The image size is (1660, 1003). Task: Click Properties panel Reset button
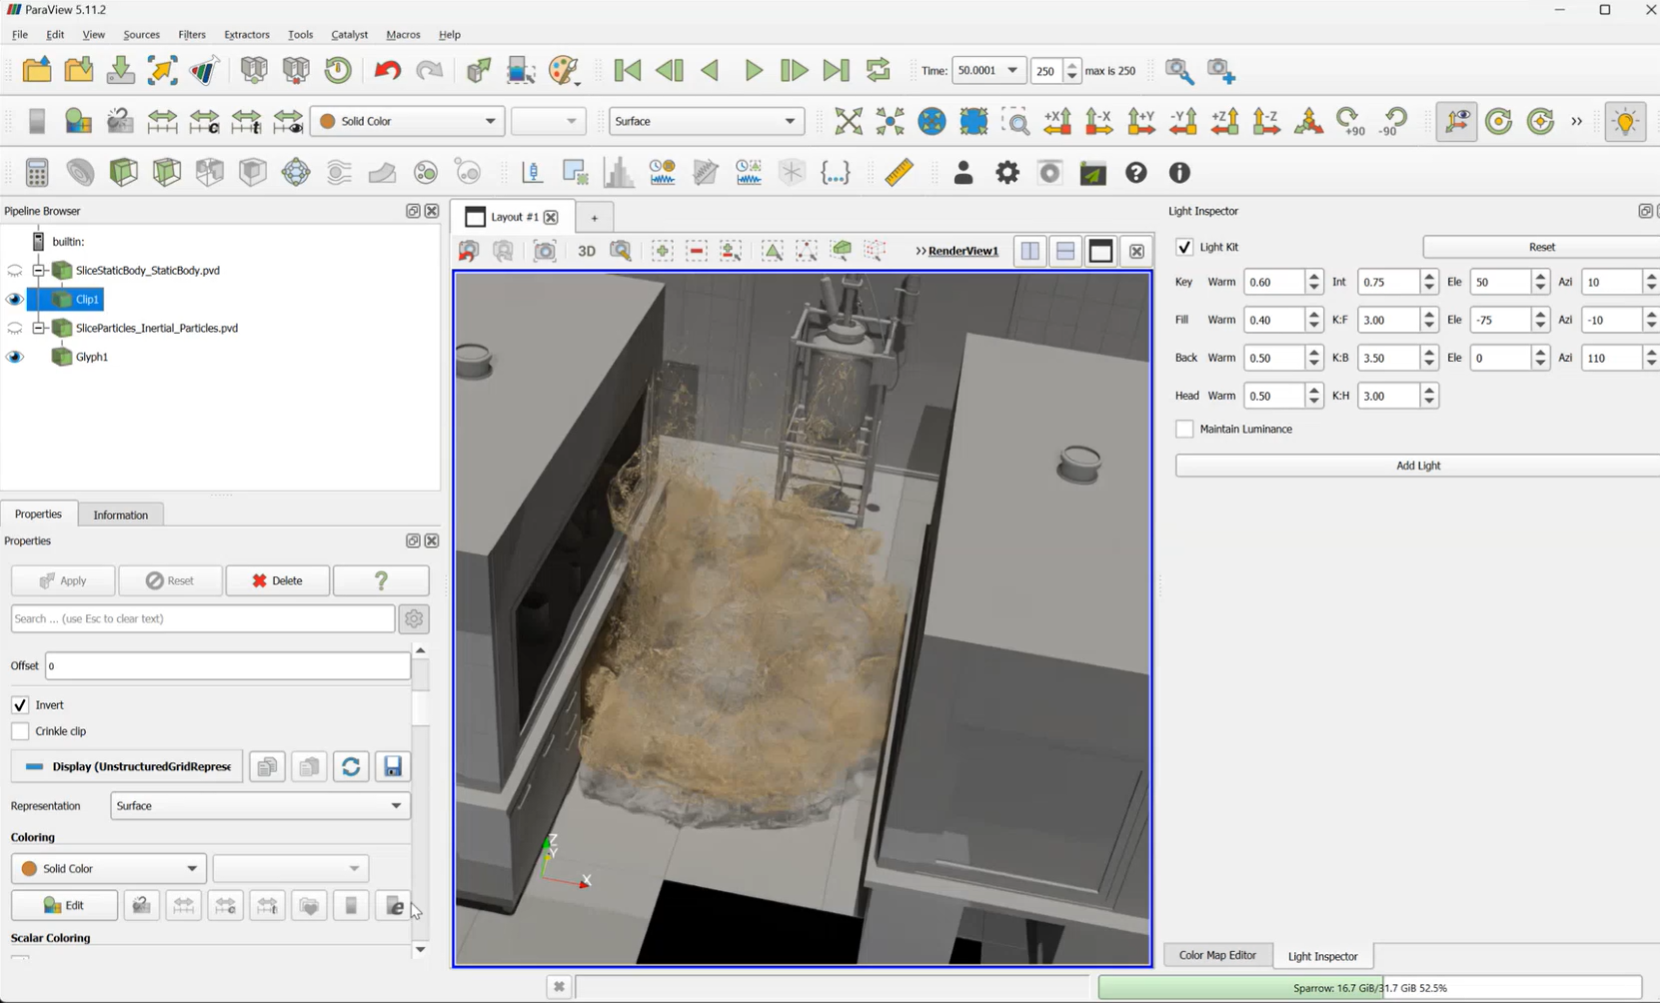(170, 581)
